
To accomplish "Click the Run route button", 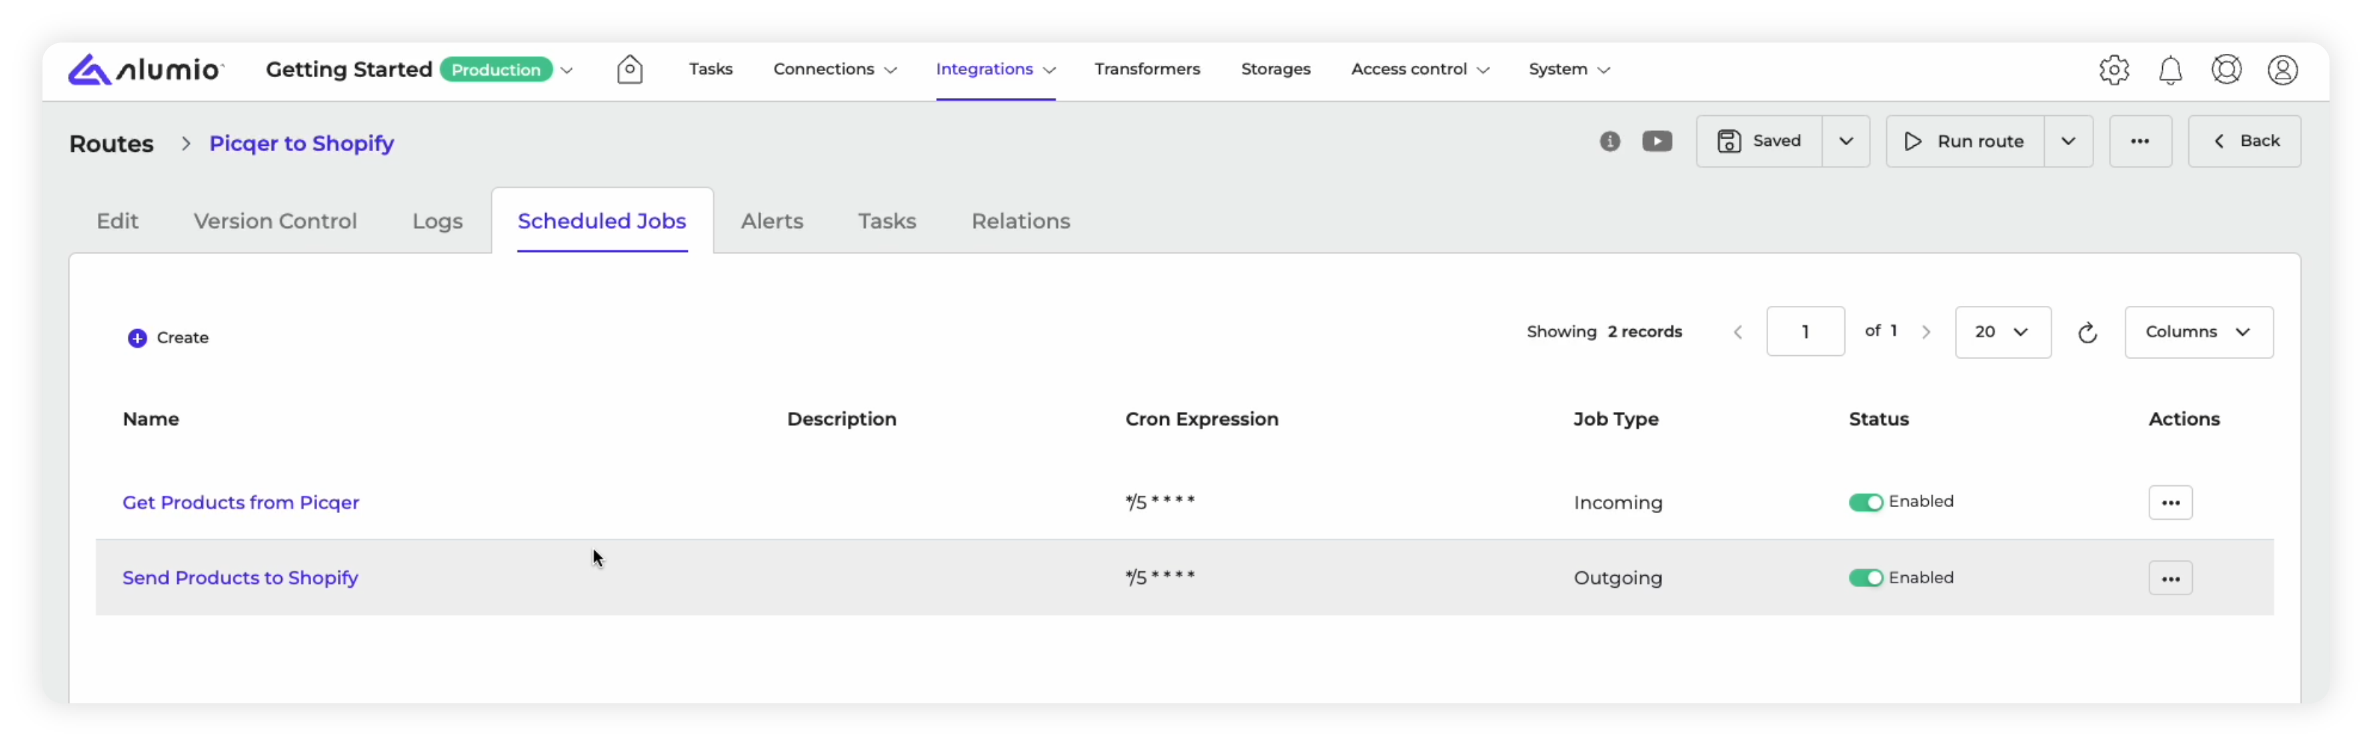I will pos(1965,141).
